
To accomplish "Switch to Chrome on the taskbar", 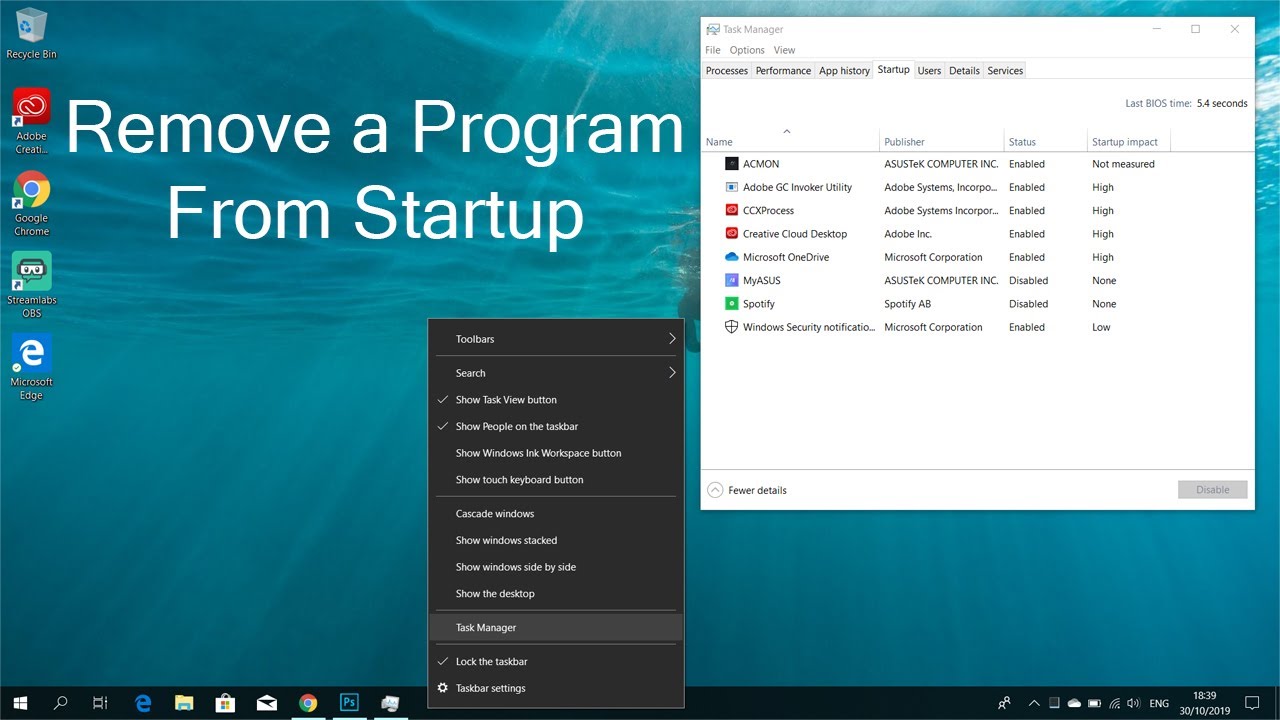I will (x=308, y=703).
